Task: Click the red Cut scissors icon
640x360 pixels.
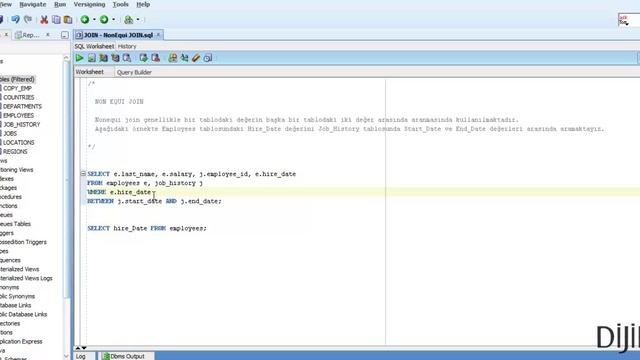Action: tap(44, 19)
